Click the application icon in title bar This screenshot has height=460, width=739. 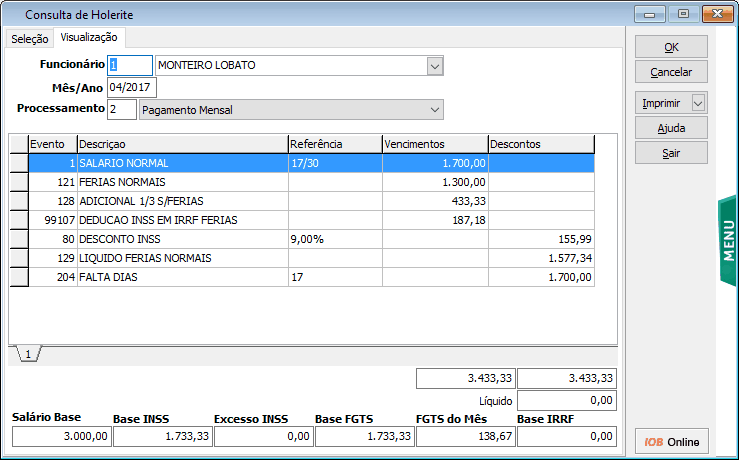(12, 15)
